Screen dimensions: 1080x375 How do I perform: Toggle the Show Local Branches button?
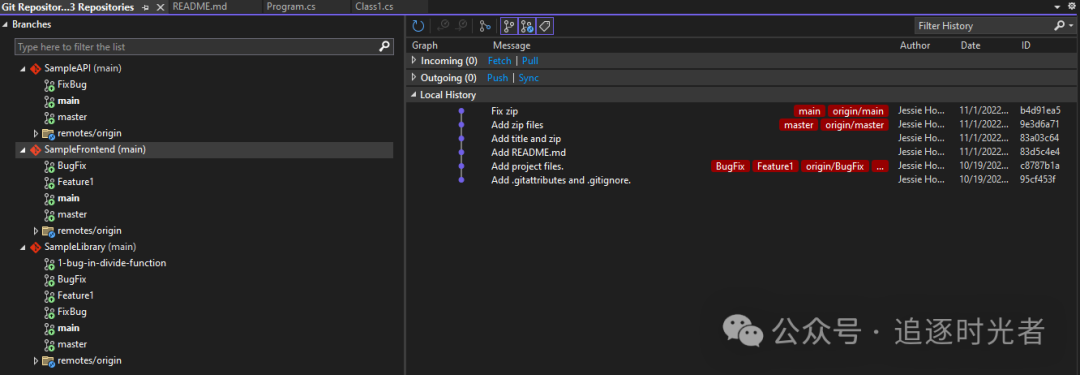pos(508,26)
